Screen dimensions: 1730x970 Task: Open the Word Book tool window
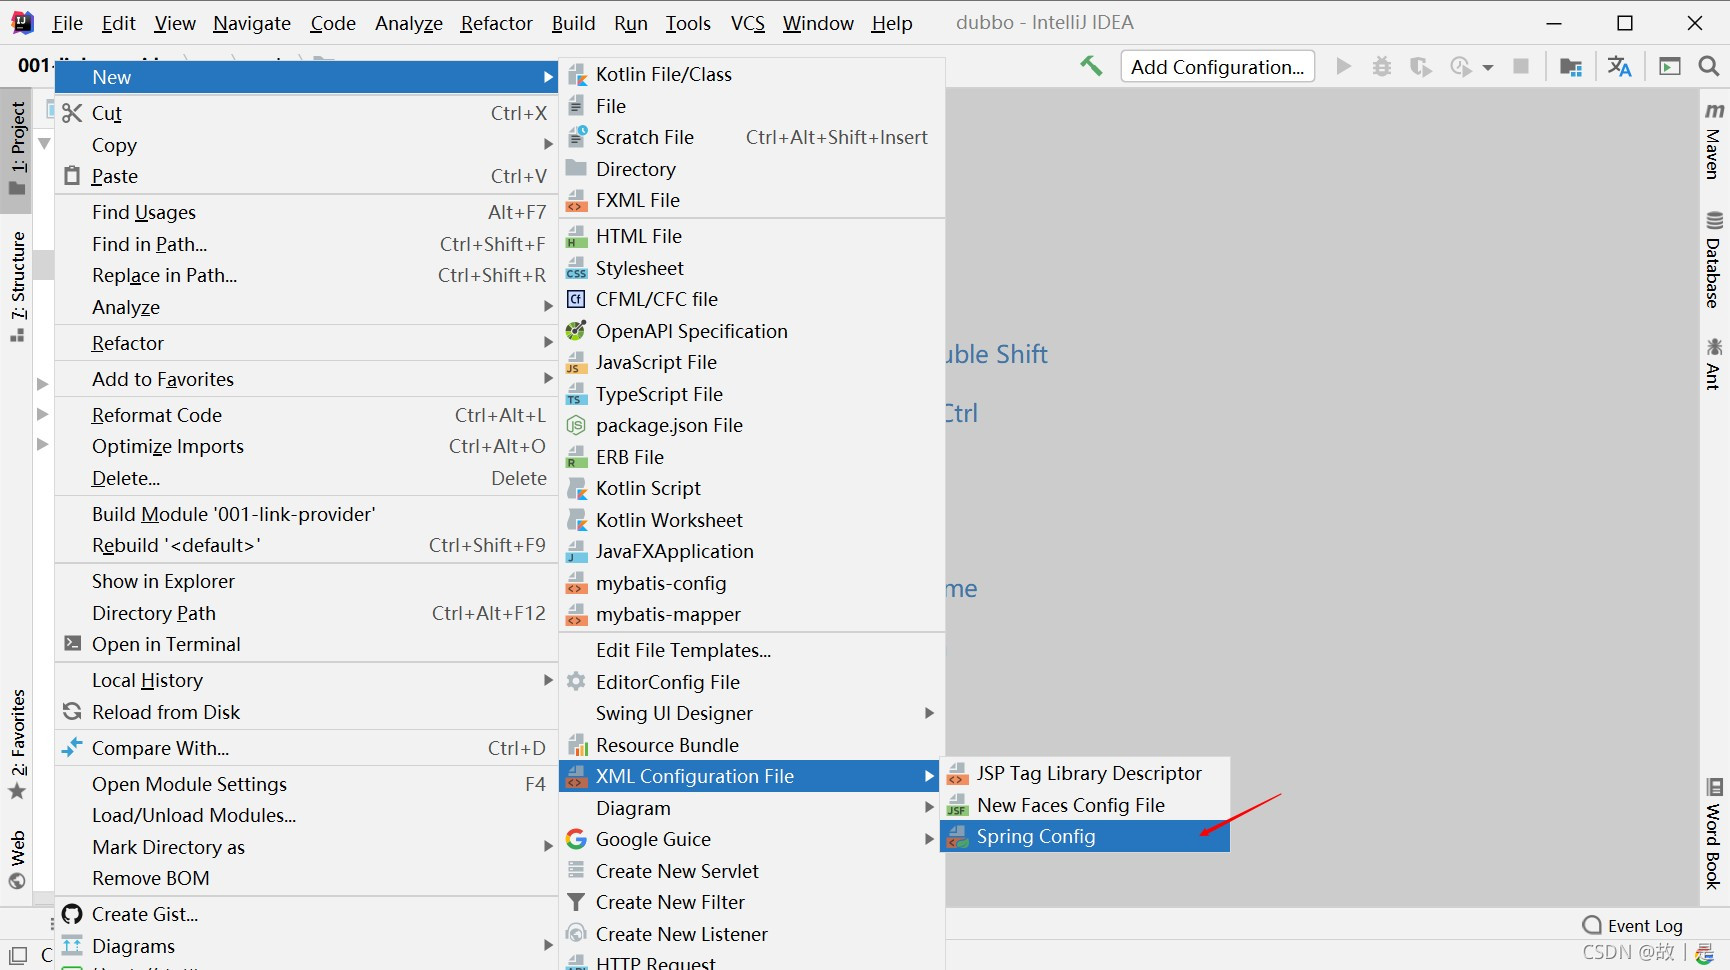coord(1713,833)
